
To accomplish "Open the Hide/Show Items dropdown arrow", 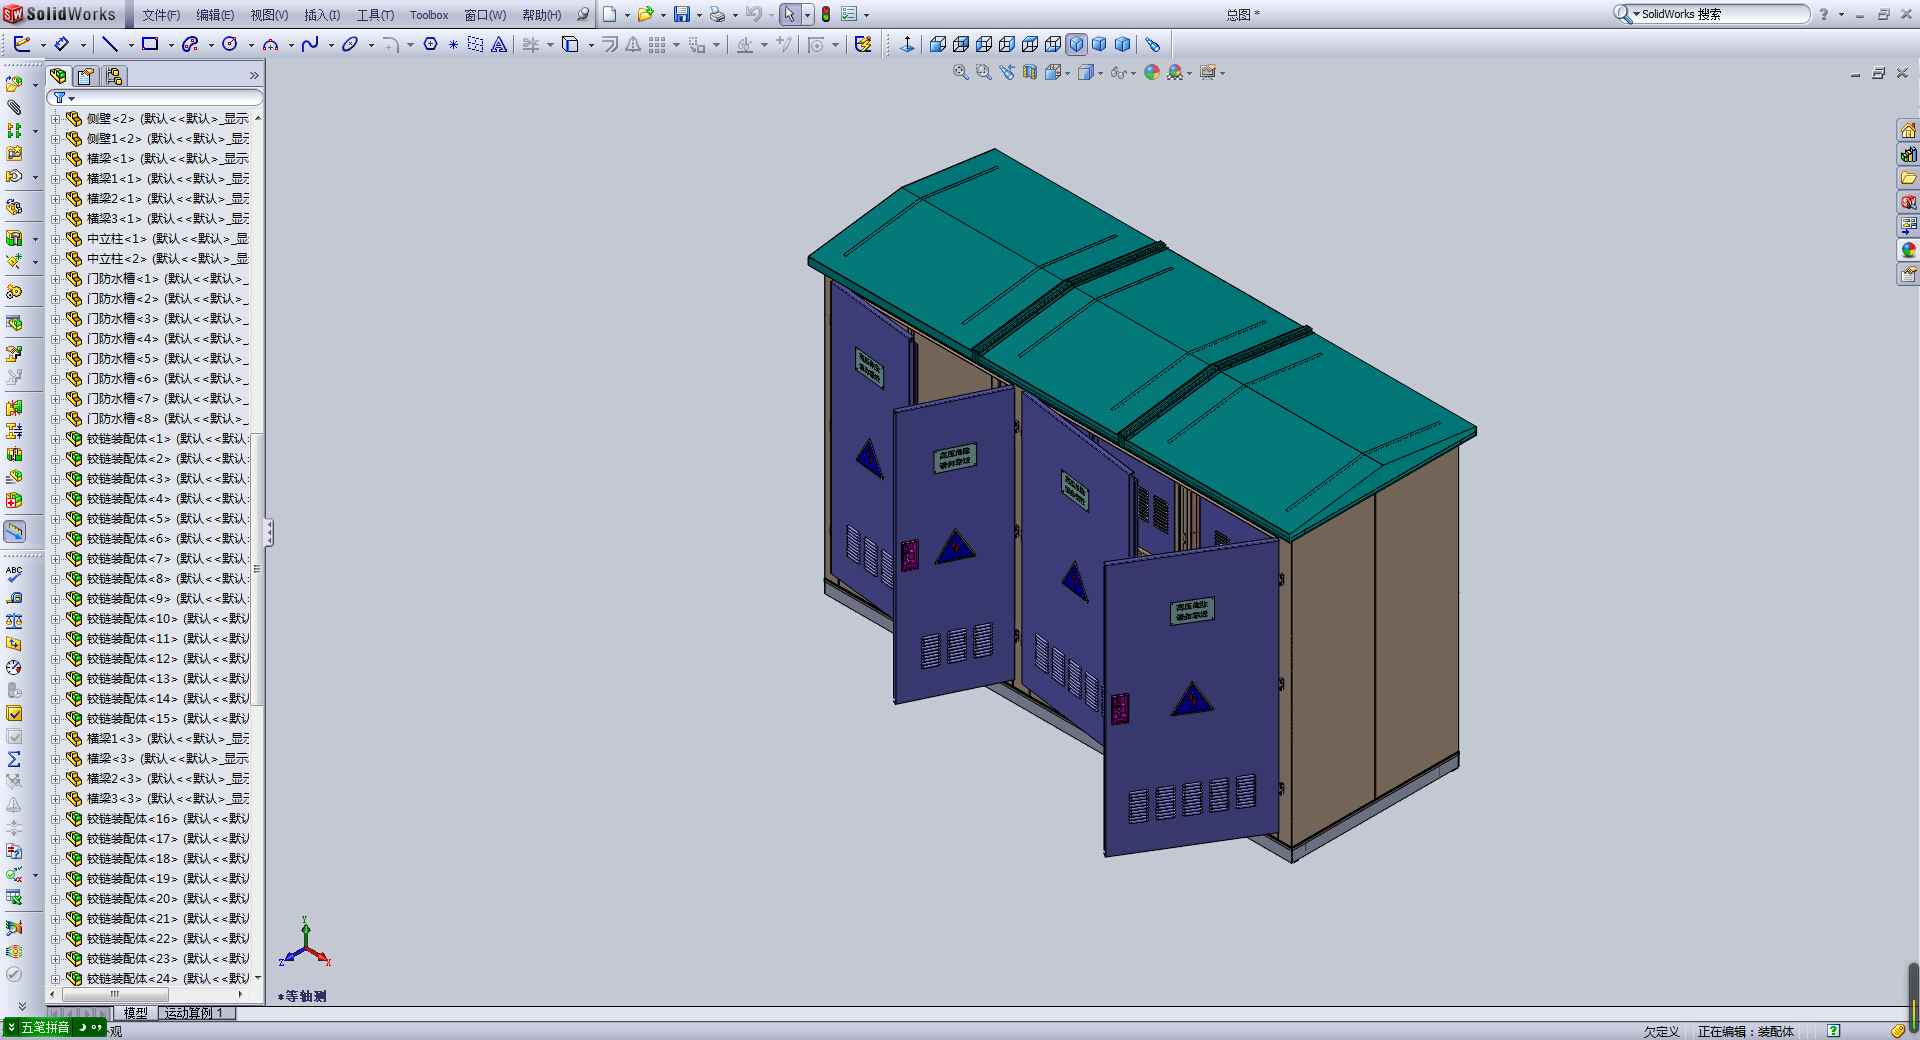I will tap(1135, 73).
